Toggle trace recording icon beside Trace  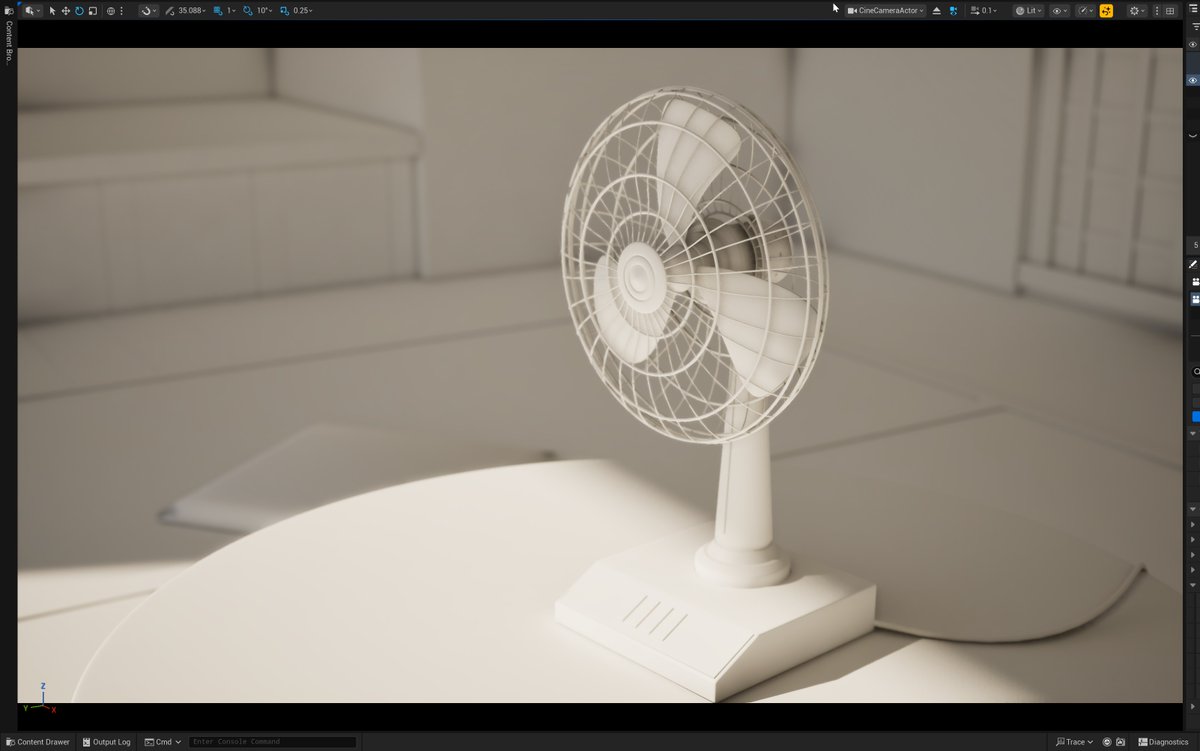pyautogui.click(x=1106, y=742)
